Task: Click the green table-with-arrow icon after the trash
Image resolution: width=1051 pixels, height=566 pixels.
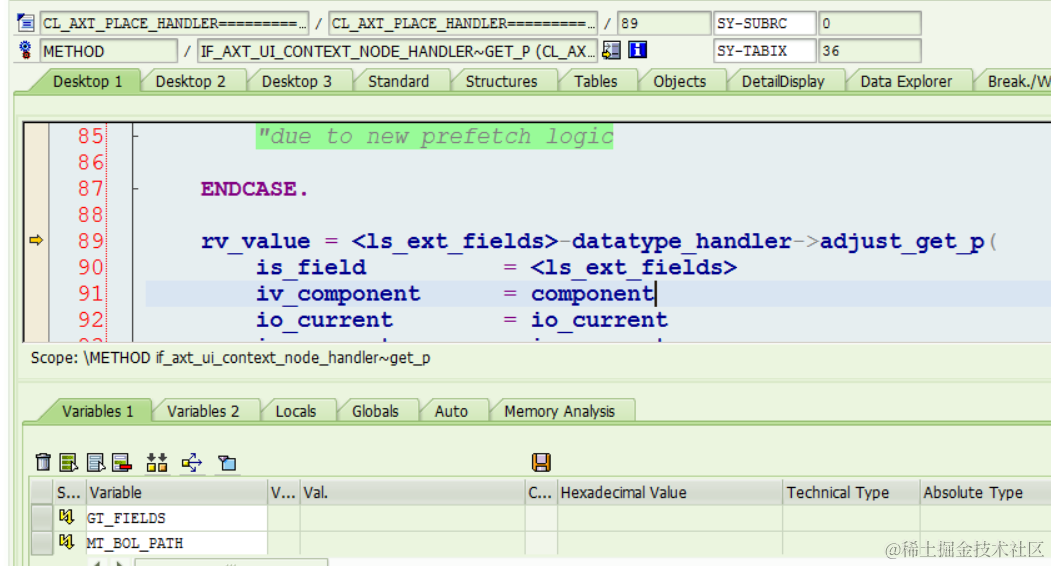Action: point(68,462)
